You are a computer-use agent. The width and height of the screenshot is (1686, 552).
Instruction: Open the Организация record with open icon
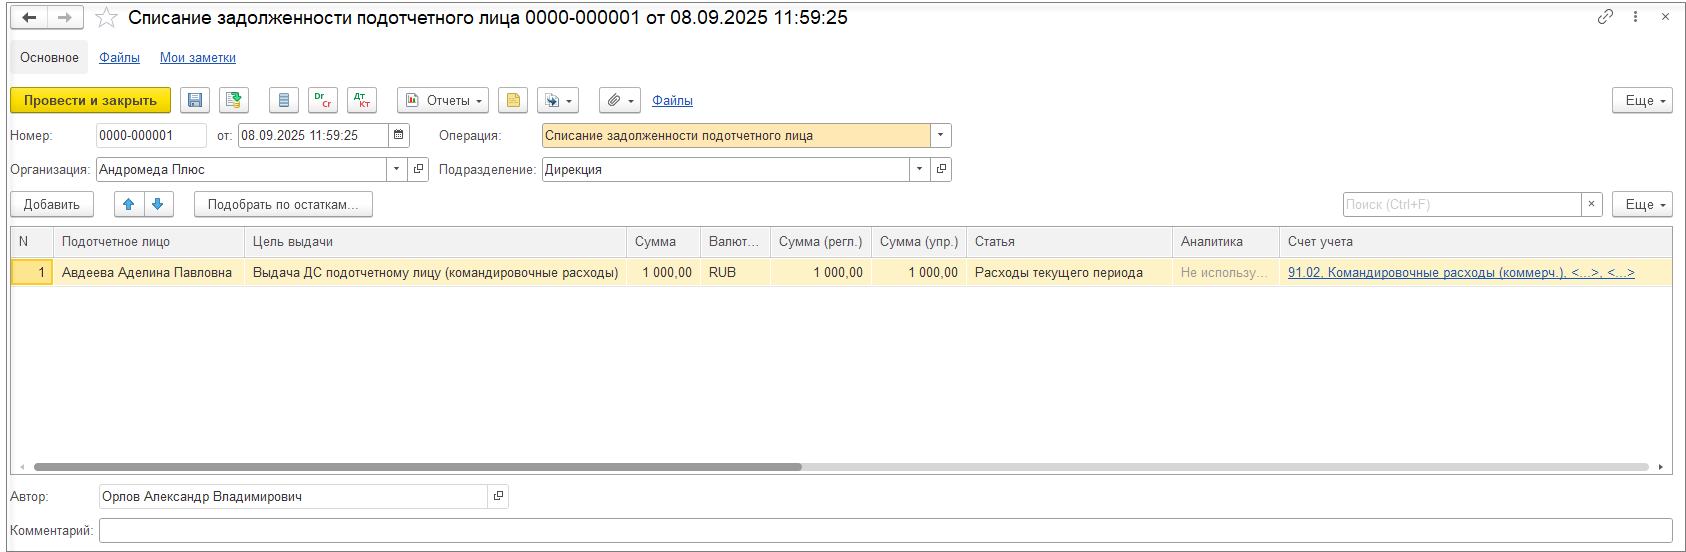point(418,169)
